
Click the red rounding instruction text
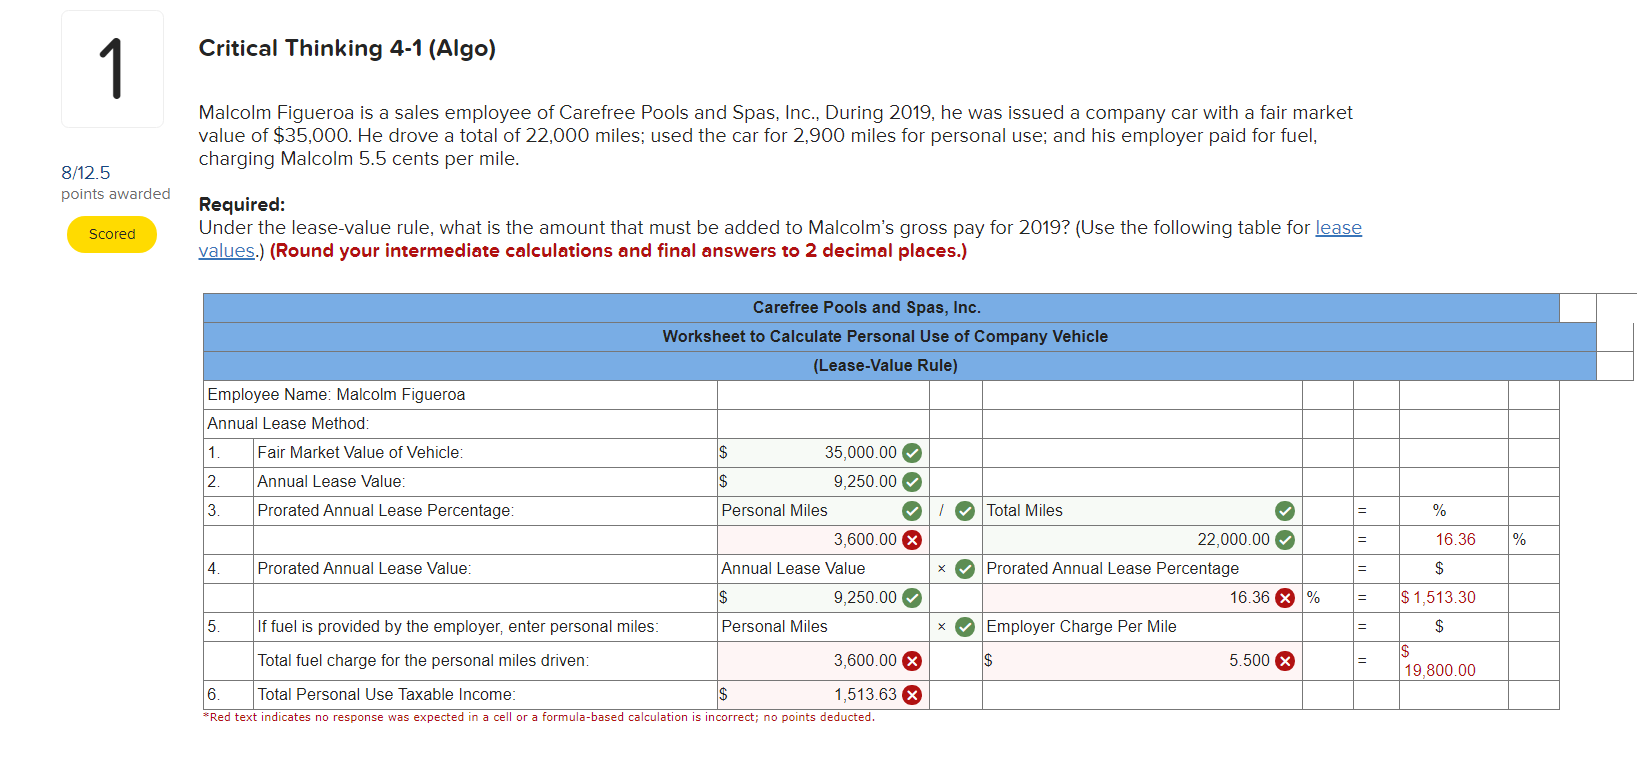pos(618,251)
